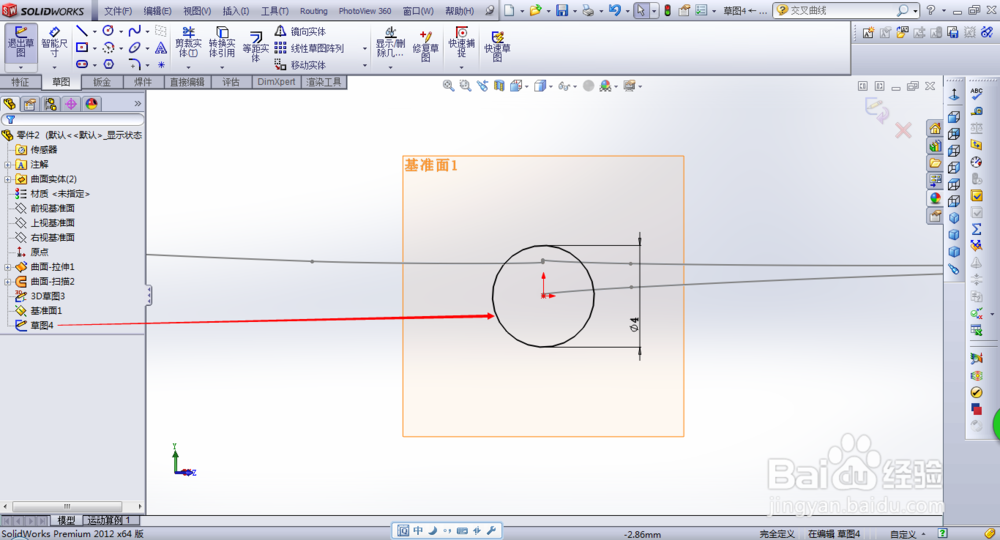Expand the 曲面-拉伸1 tree node
Viewport: 1000px width, 540px height.
8,267
